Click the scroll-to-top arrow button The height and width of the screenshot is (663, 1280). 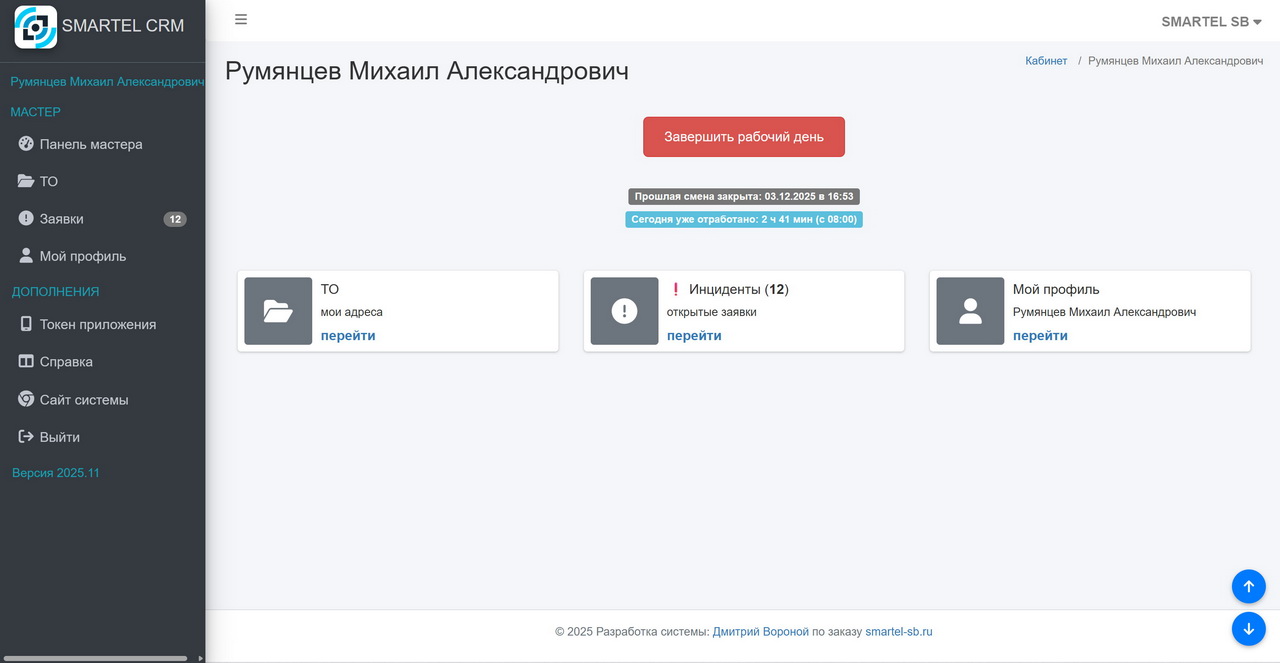point(1248,586)
